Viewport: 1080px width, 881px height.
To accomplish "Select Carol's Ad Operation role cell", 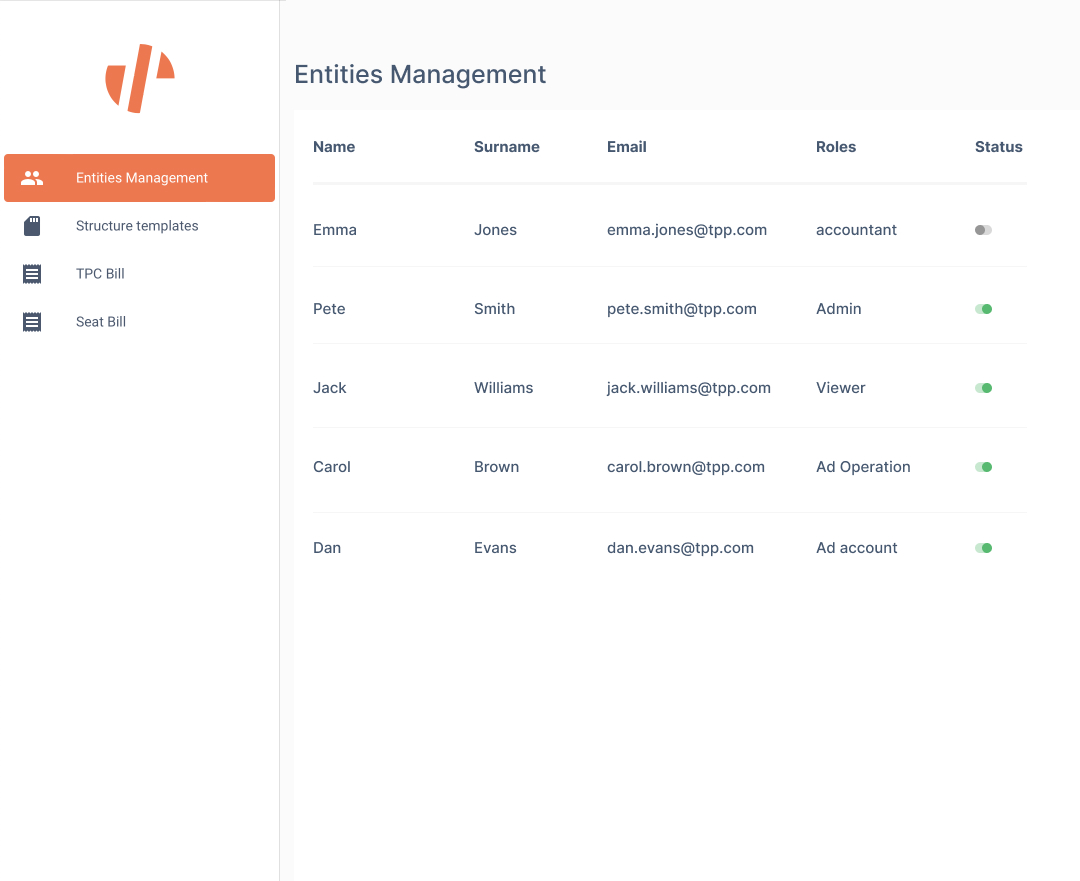I will (863, 467).
